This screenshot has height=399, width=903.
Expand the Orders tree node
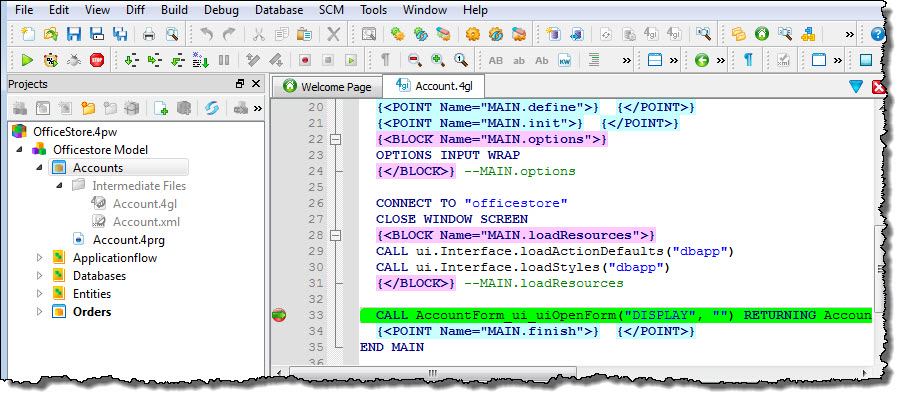40,312
